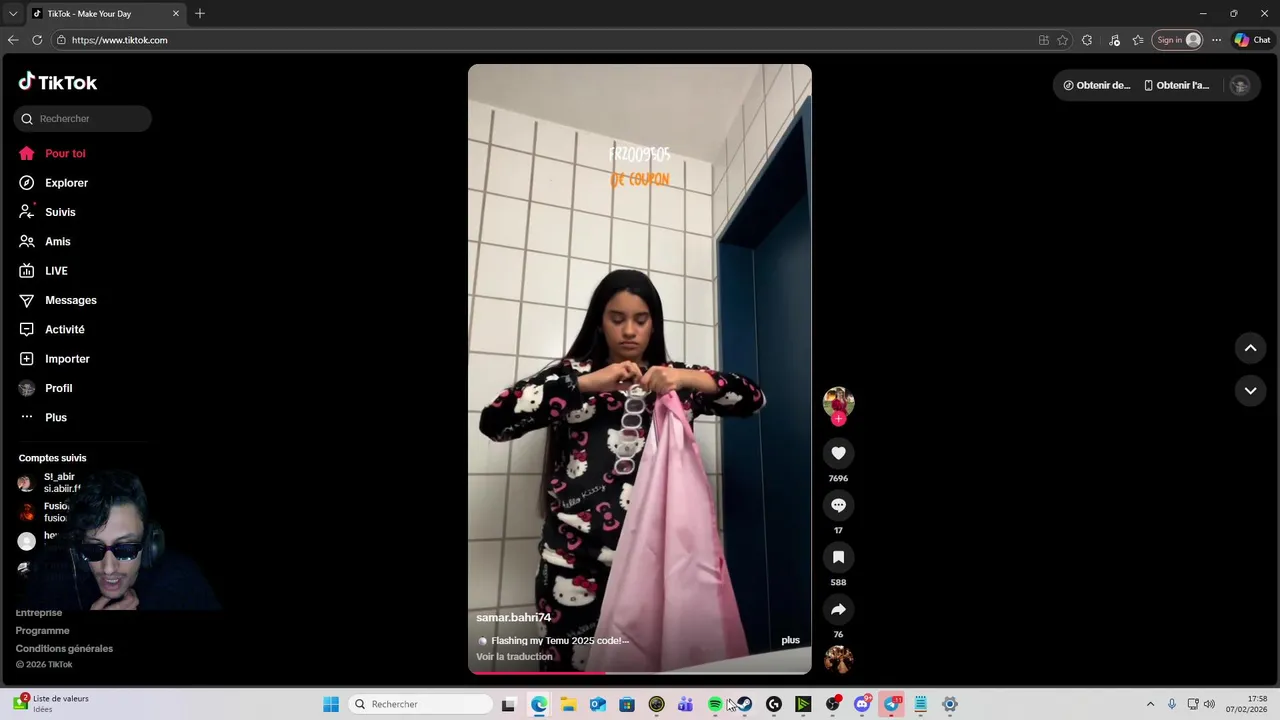Click the Rechercher search field in TikTok
Image resolution: width=1280 pixels, height=720 pixels.
(83, 119)
